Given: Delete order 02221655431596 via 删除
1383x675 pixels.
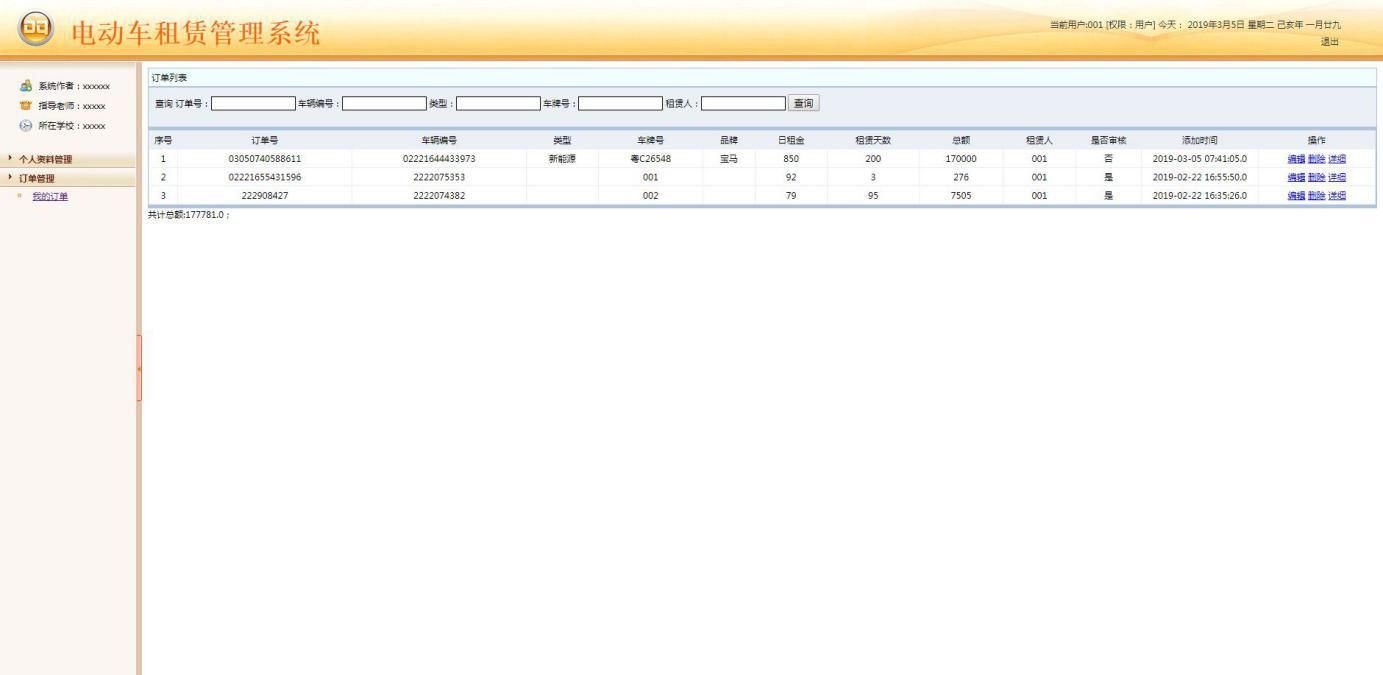Looking at the screenshot, I should (x=1316, y=177).
